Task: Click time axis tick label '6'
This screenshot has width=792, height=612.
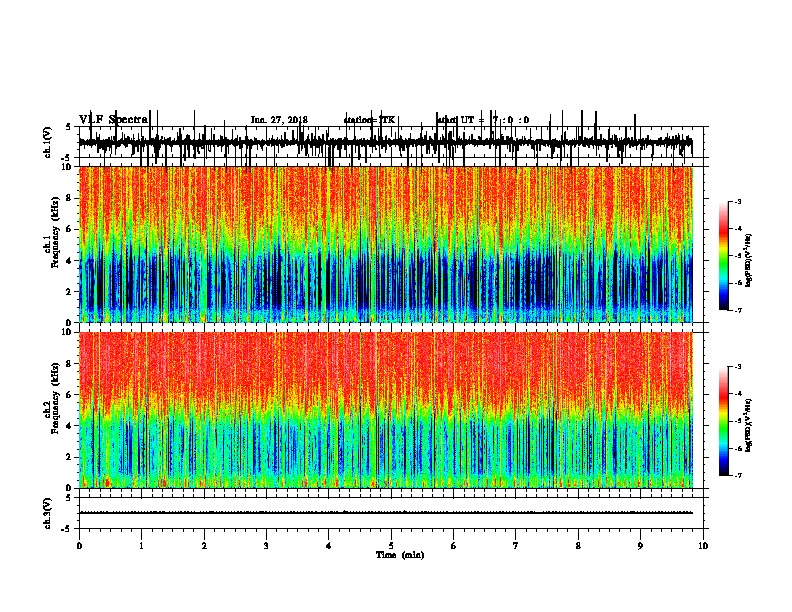Action: [x=454, y=546]
